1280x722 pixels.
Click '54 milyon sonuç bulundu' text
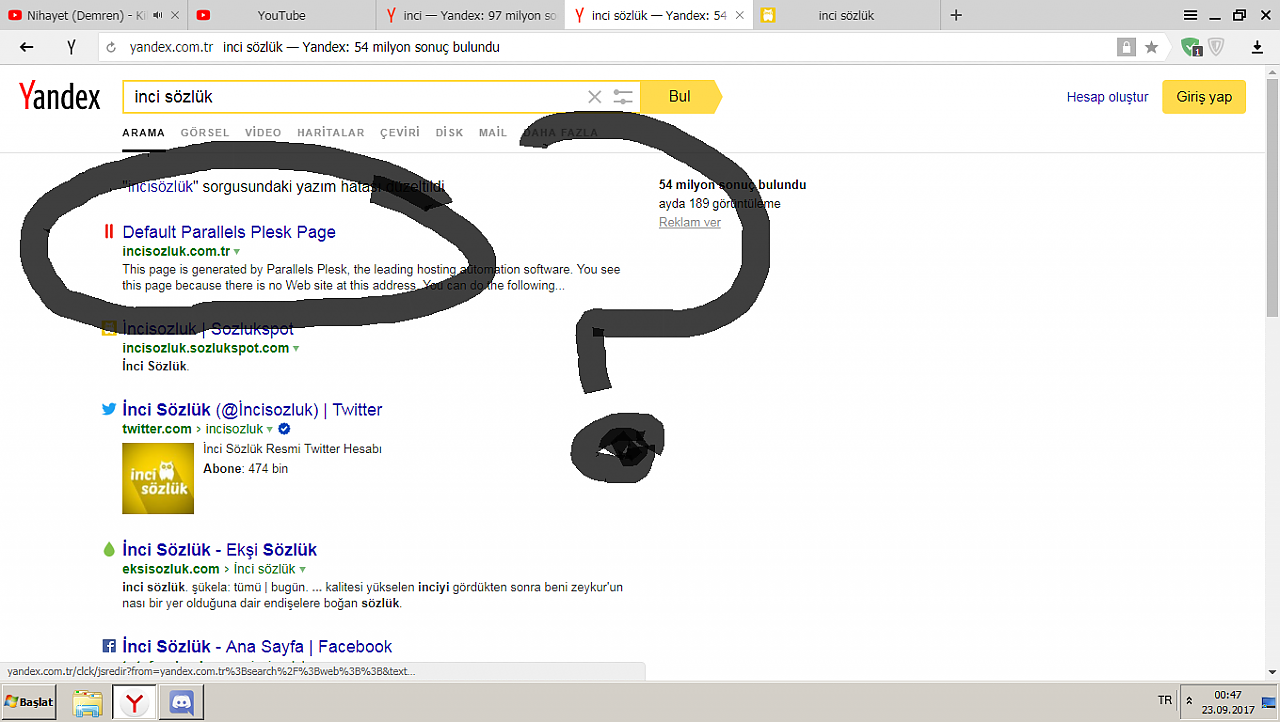point(732,185)
